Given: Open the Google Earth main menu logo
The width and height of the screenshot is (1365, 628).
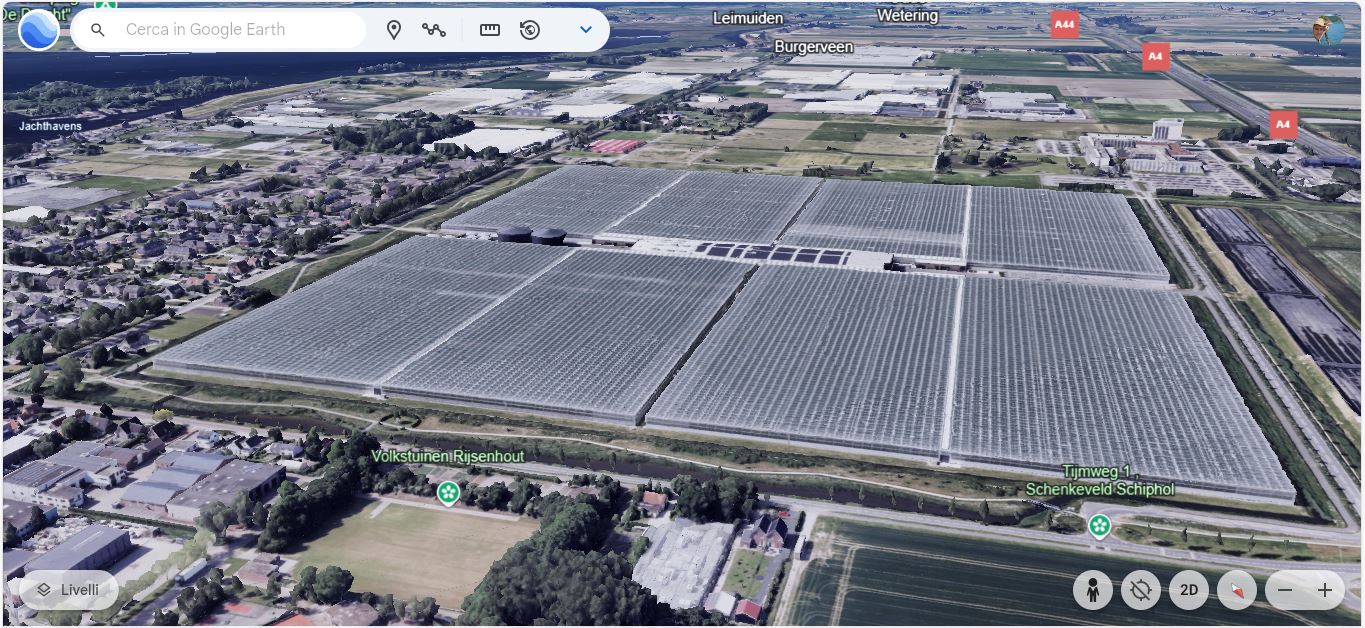Looking at the screenshot, I should pyautogui.click(x=39, y=29).
